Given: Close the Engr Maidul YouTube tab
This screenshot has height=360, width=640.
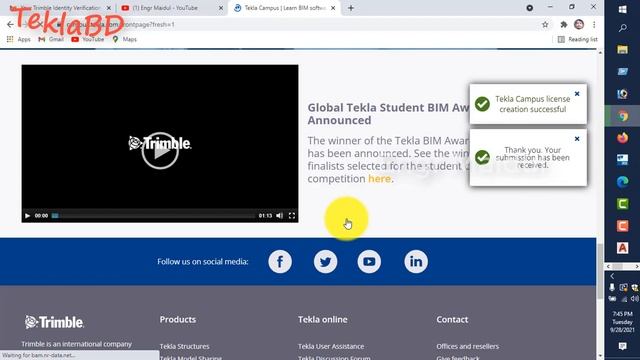Looking at the screenshot, I should [221, 8].
